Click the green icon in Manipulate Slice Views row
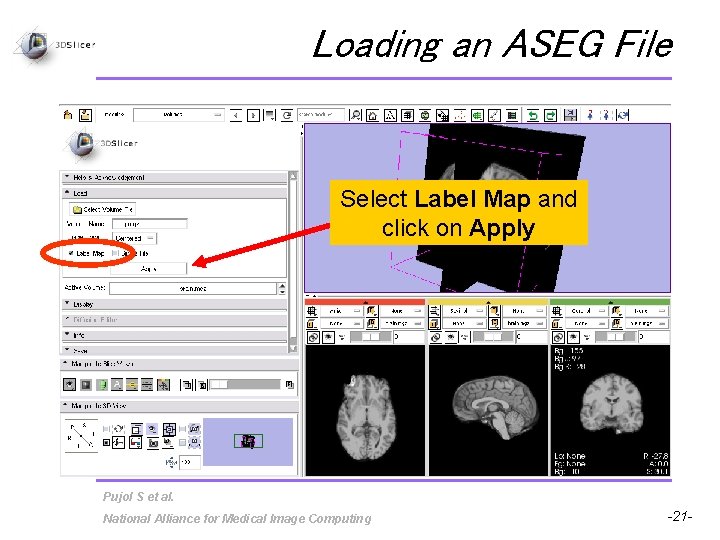720x540 pixels. point(102,384)
